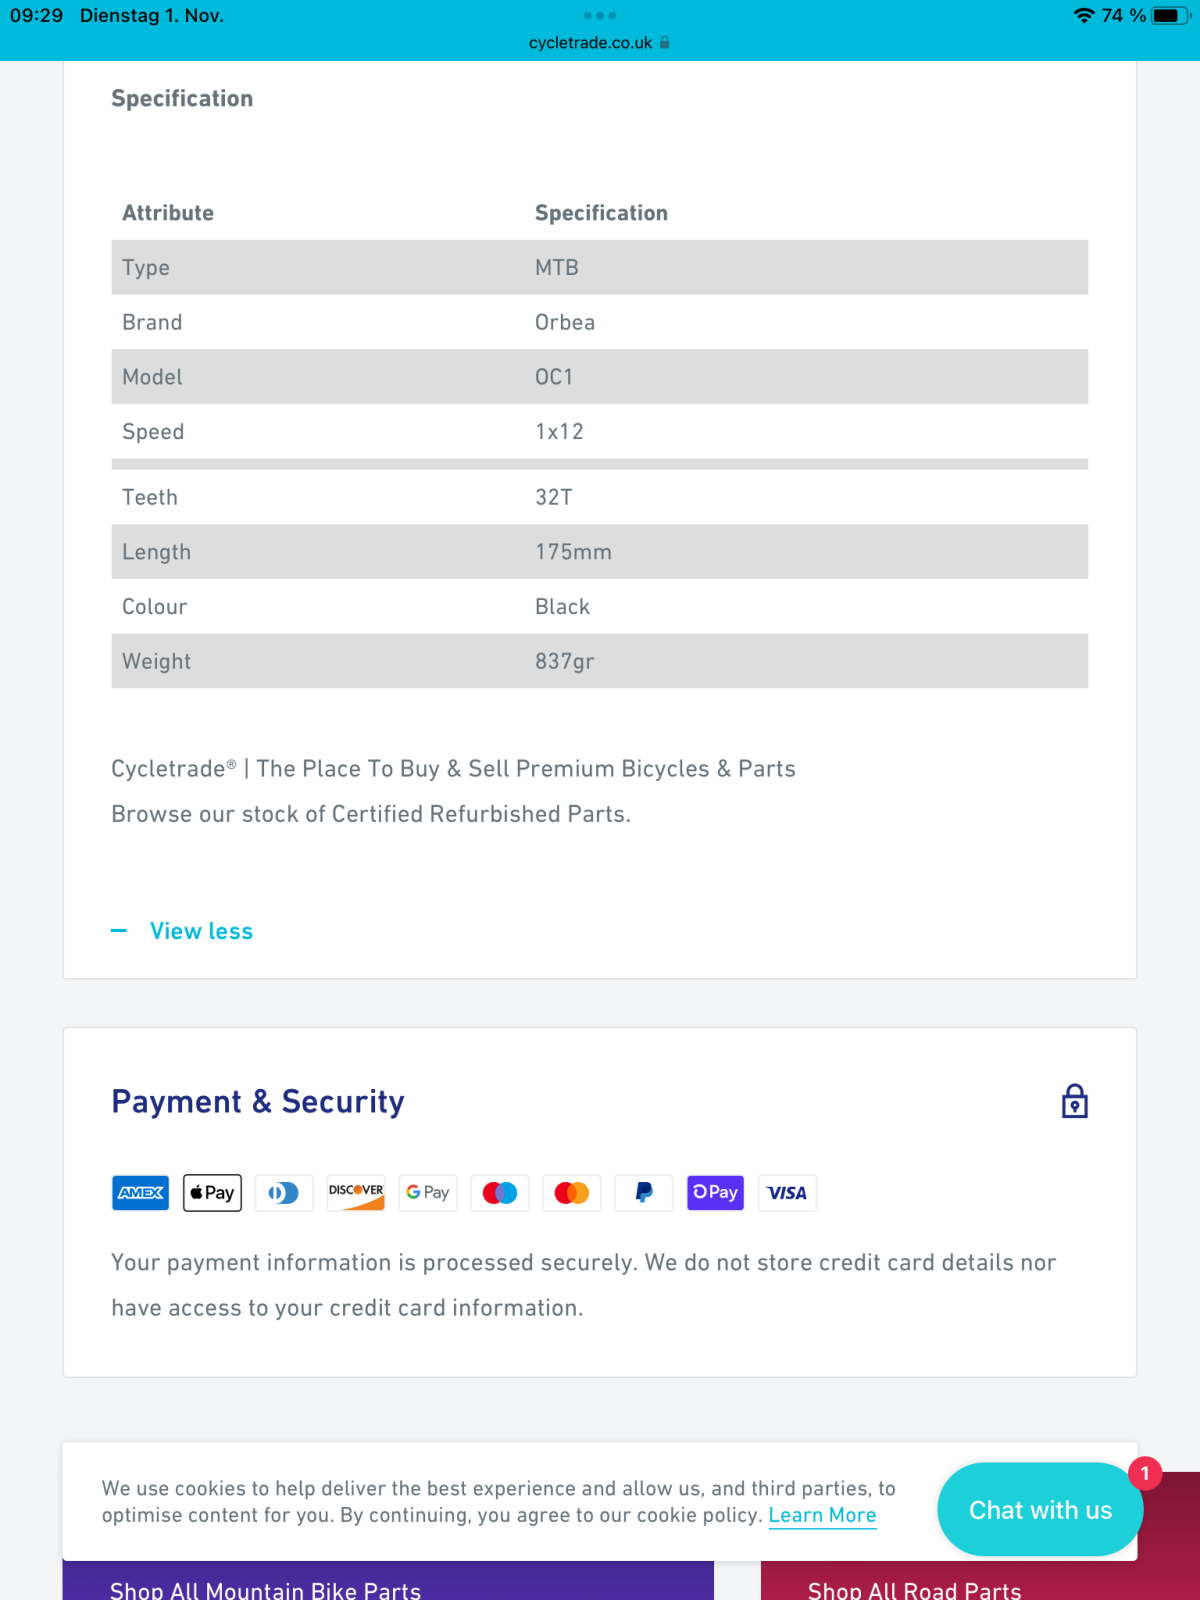Click the minus icon beside View less

click(119, 931)
